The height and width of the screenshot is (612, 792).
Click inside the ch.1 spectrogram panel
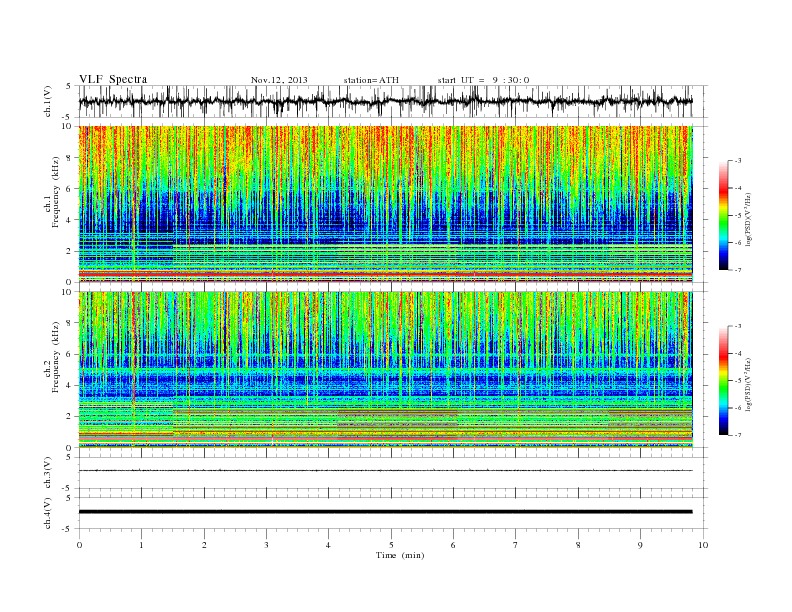tap(385, 204)
